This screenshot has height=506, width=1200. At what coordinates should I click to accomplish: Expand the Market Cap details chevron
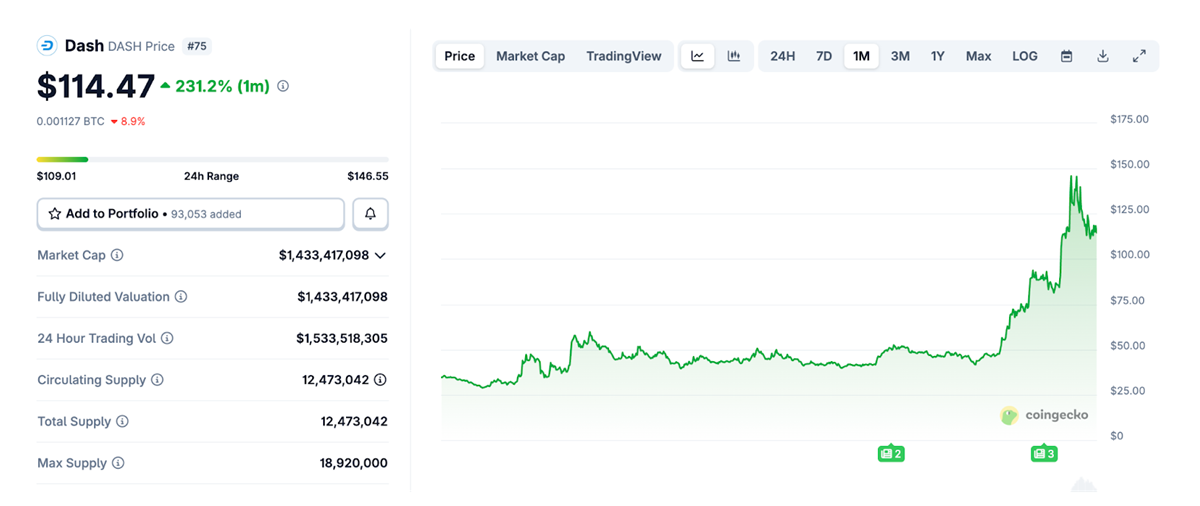pyautogui.click(x=380, y=256)
